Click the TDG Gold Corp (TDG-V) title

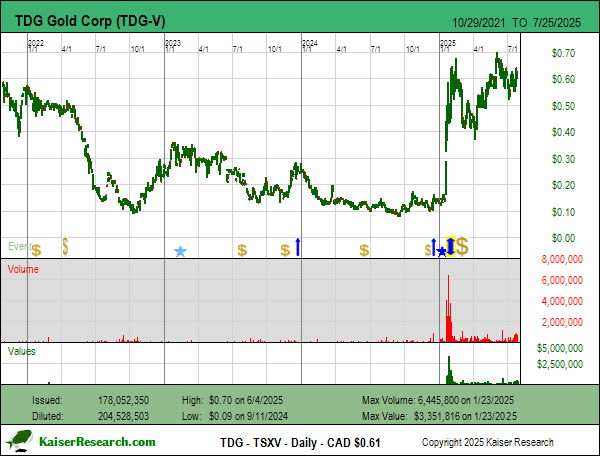[x=90, y=21]
